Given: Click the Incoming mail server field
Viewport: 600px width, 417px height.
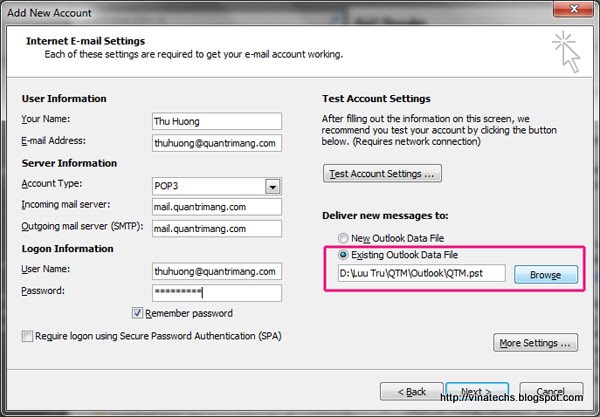Looking at the screenshot, I should (217, 207).
